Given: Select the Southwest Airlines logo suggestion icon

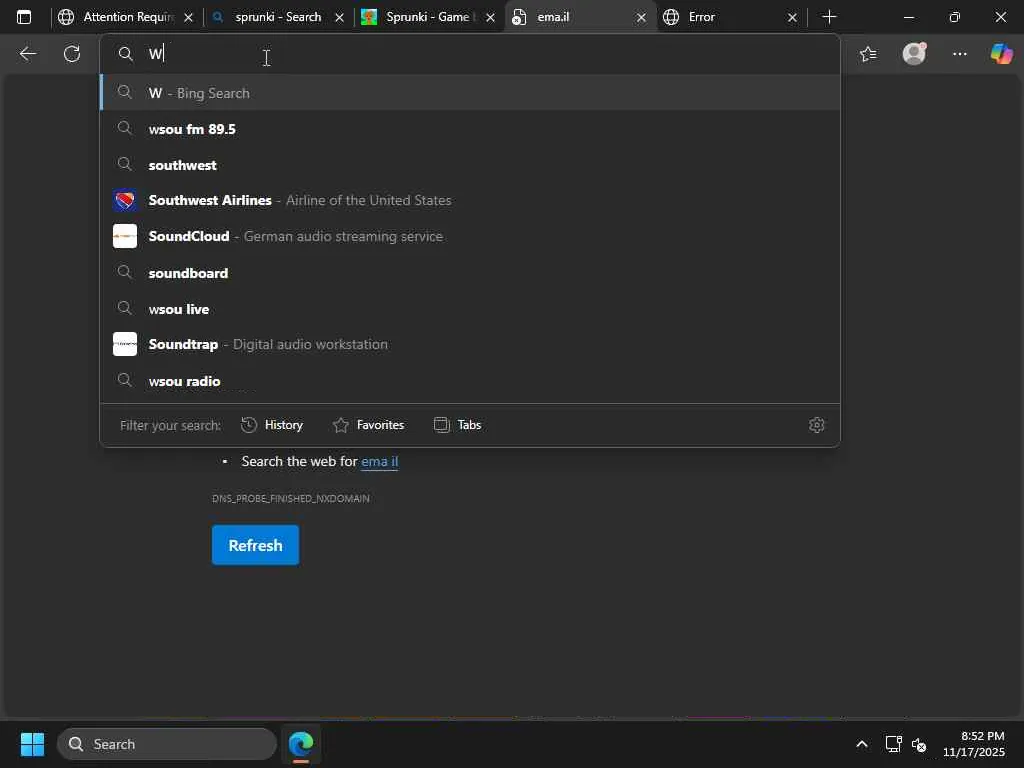Looking at the screenshot, I should click(x=125, y=200).
